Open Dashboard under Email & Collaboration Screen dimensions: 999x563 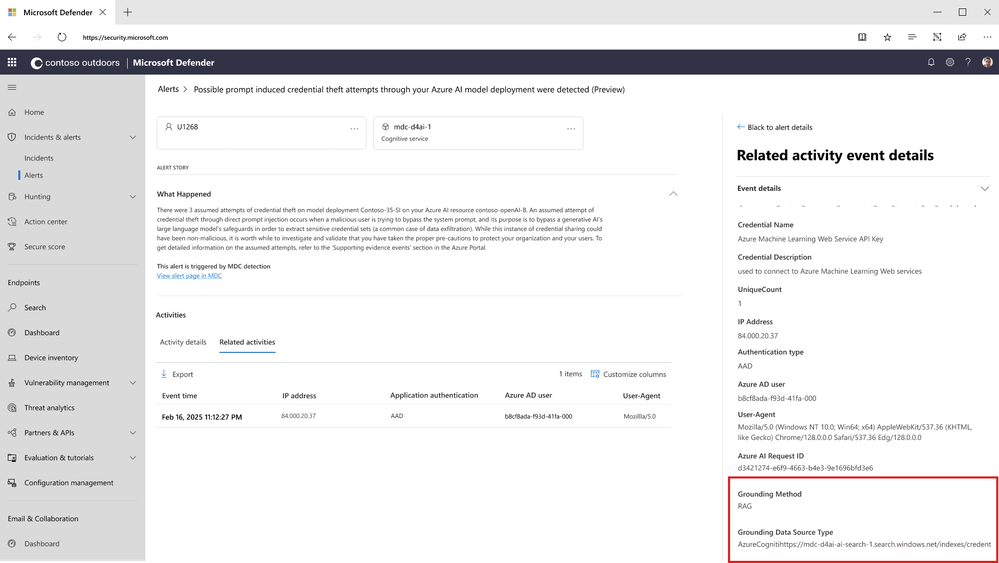(41, 543)
